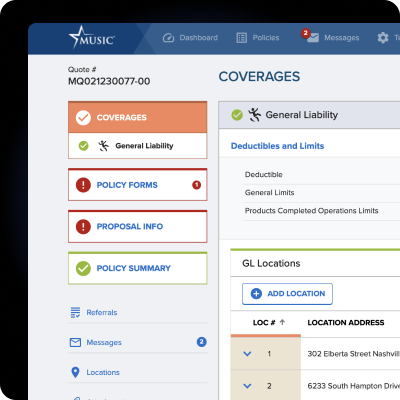Screen dimensions: 400x400
Task: Click the green check icon on Policy Summary
Action: tap(83, 268)
